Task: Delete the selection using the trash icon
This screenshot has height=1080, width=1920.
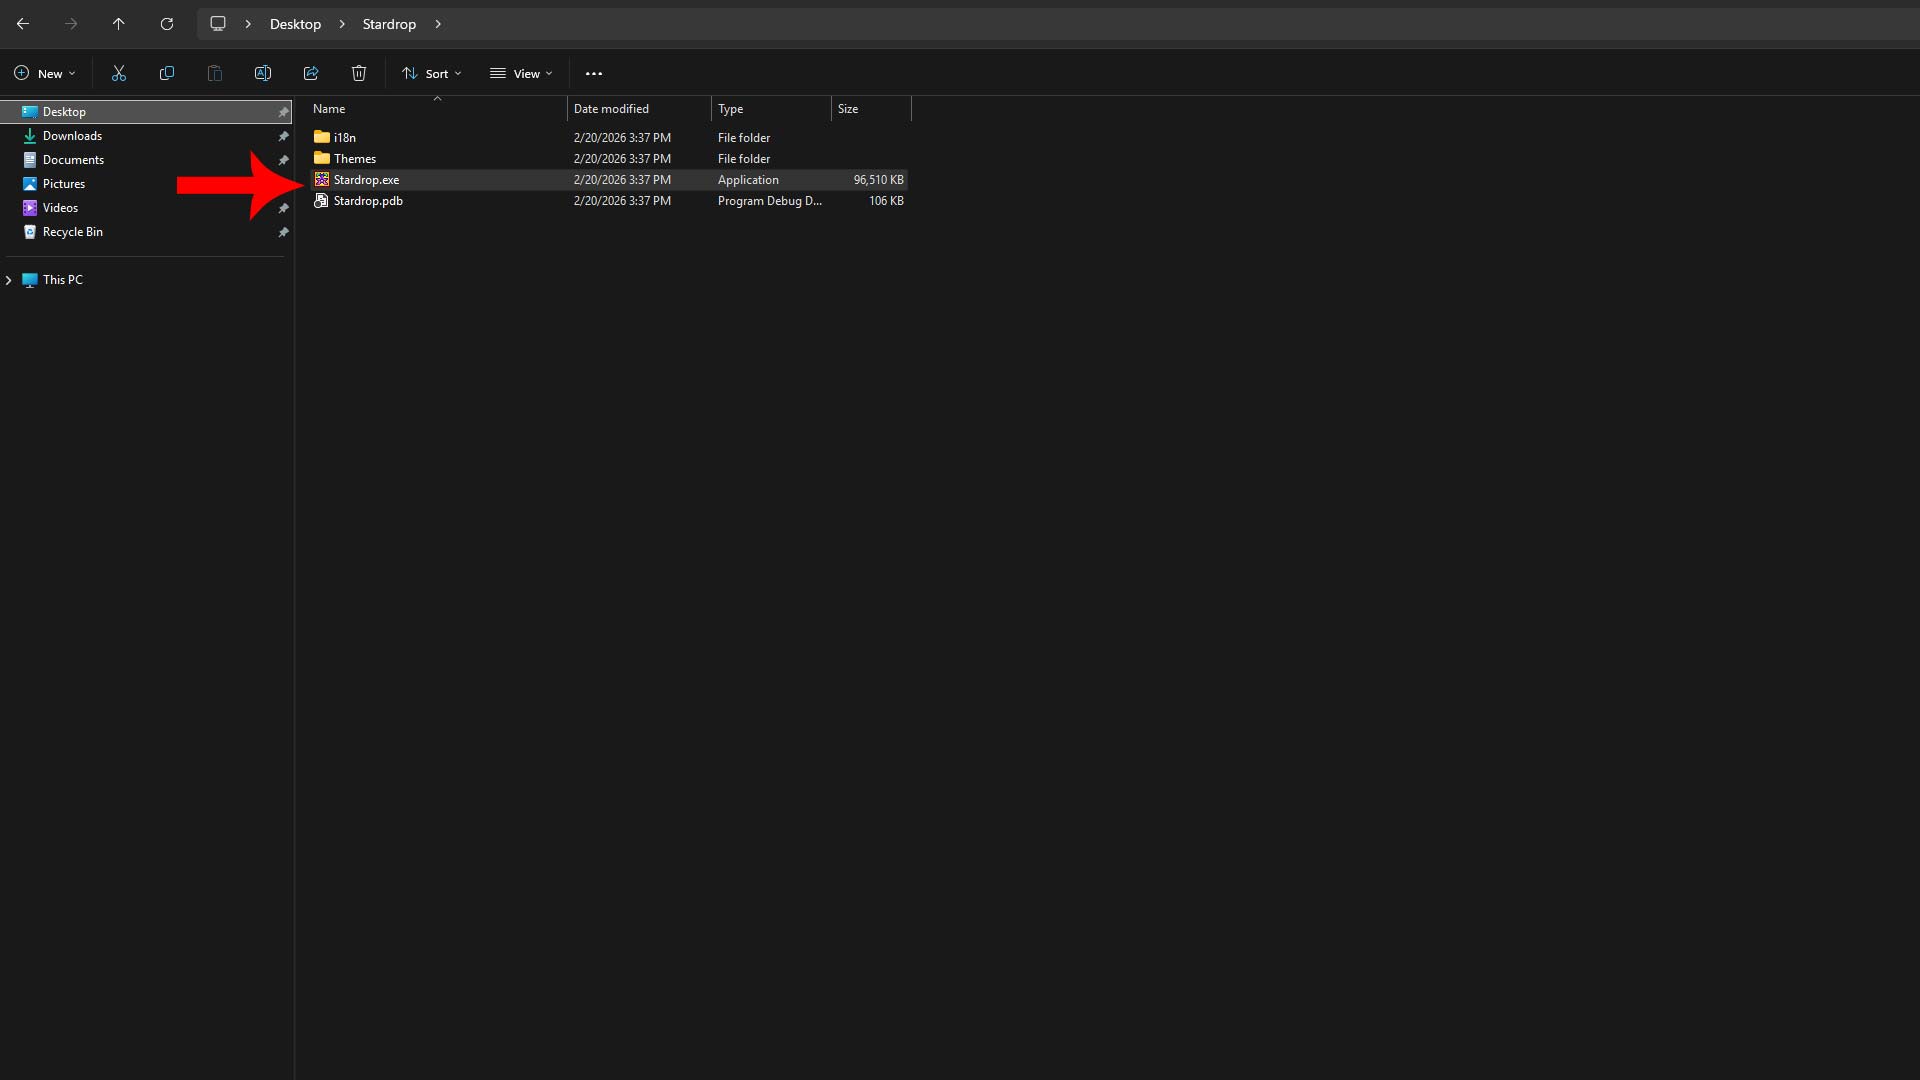Action: pyautogui.click(x=359, y=72)
